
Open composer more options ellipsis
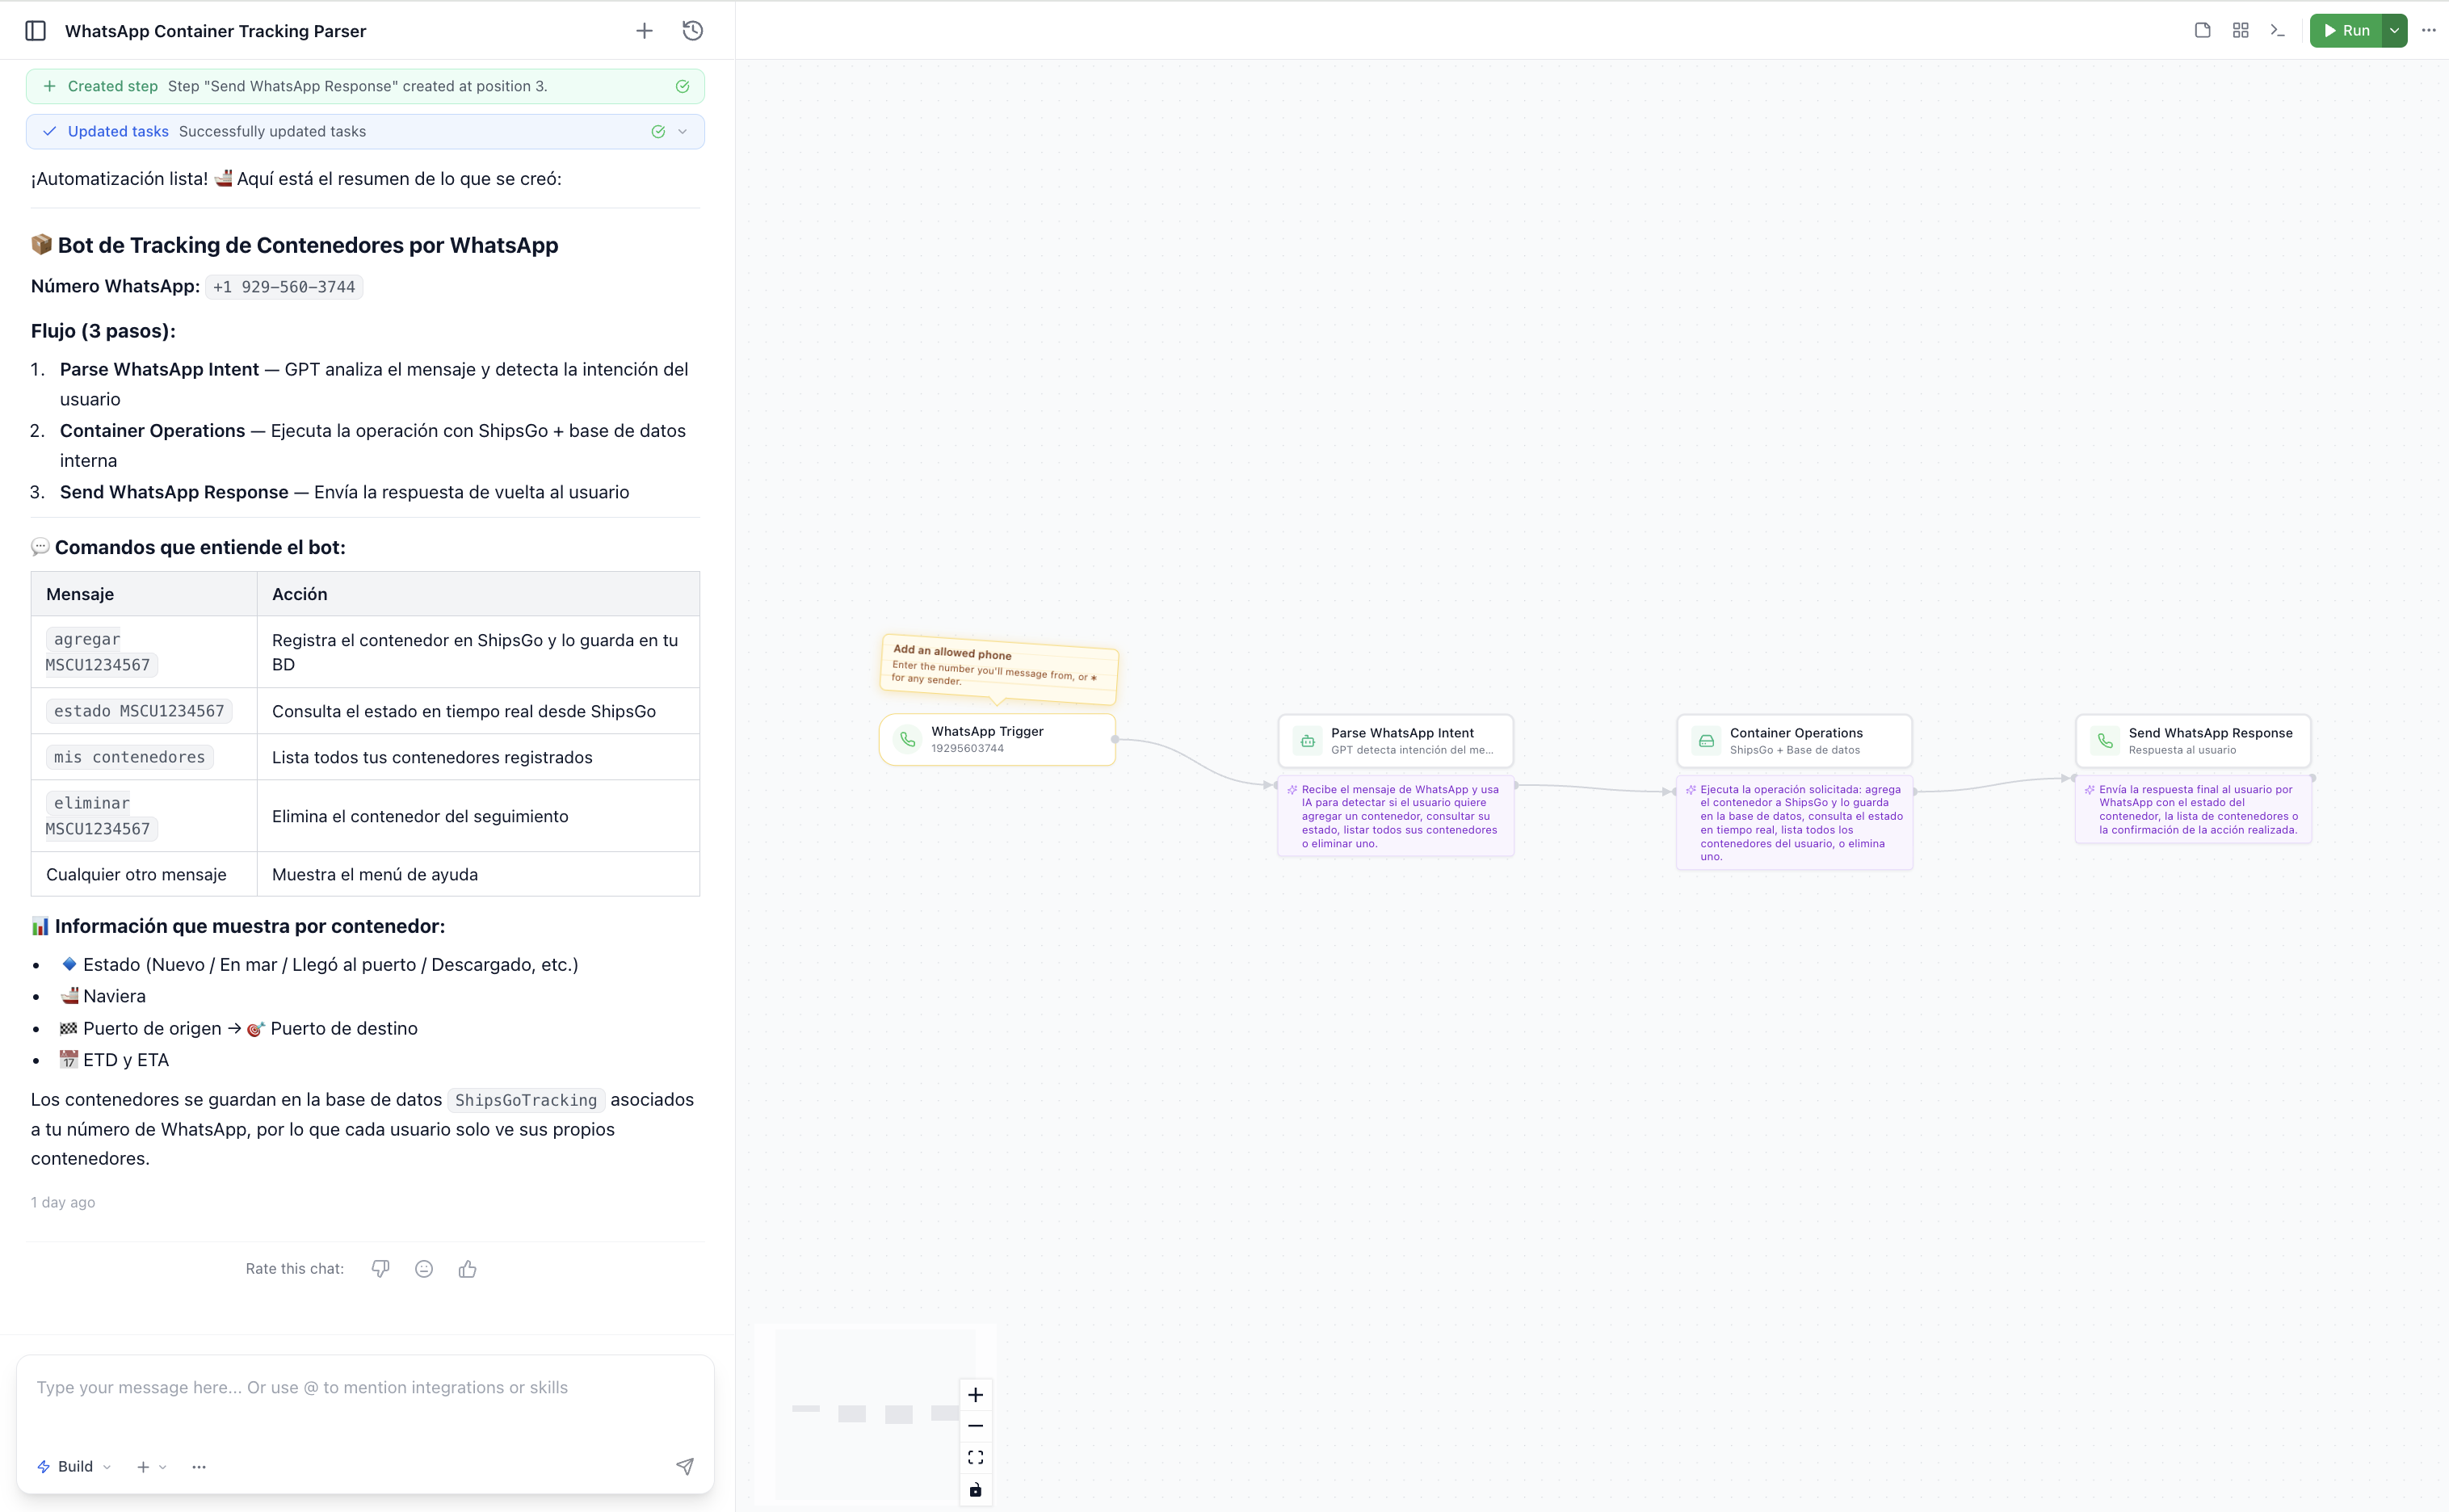(199, 1466)
